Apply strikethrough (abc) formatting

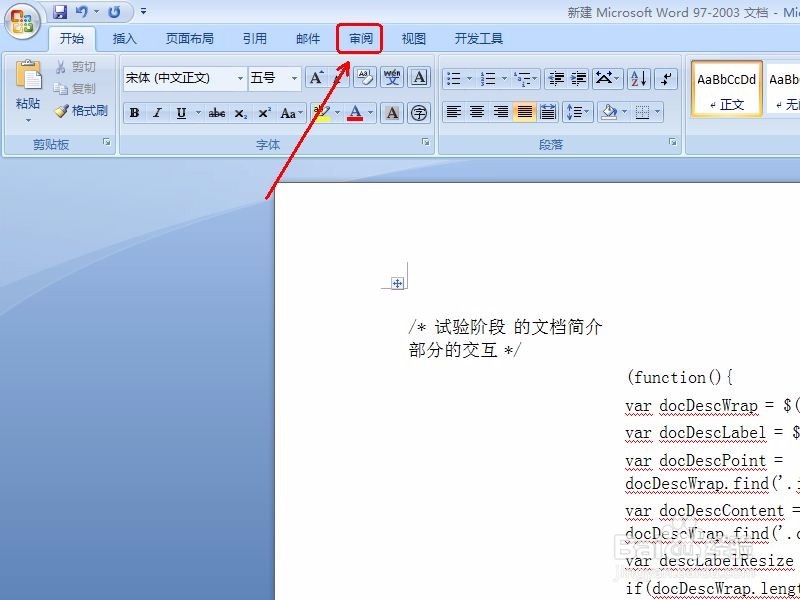[x=217, y=113]
